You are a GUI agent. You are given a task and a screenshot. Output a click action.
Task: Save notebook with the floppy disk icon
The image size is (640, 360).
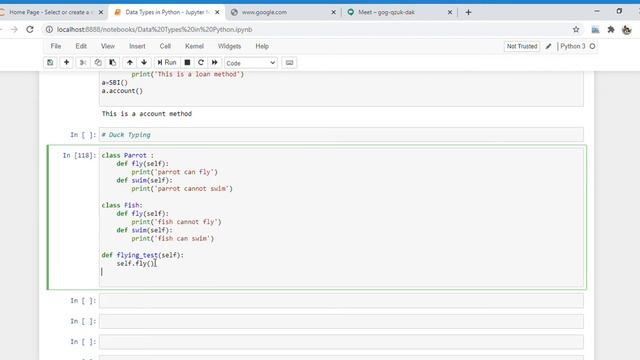click(x=50, y=63)
